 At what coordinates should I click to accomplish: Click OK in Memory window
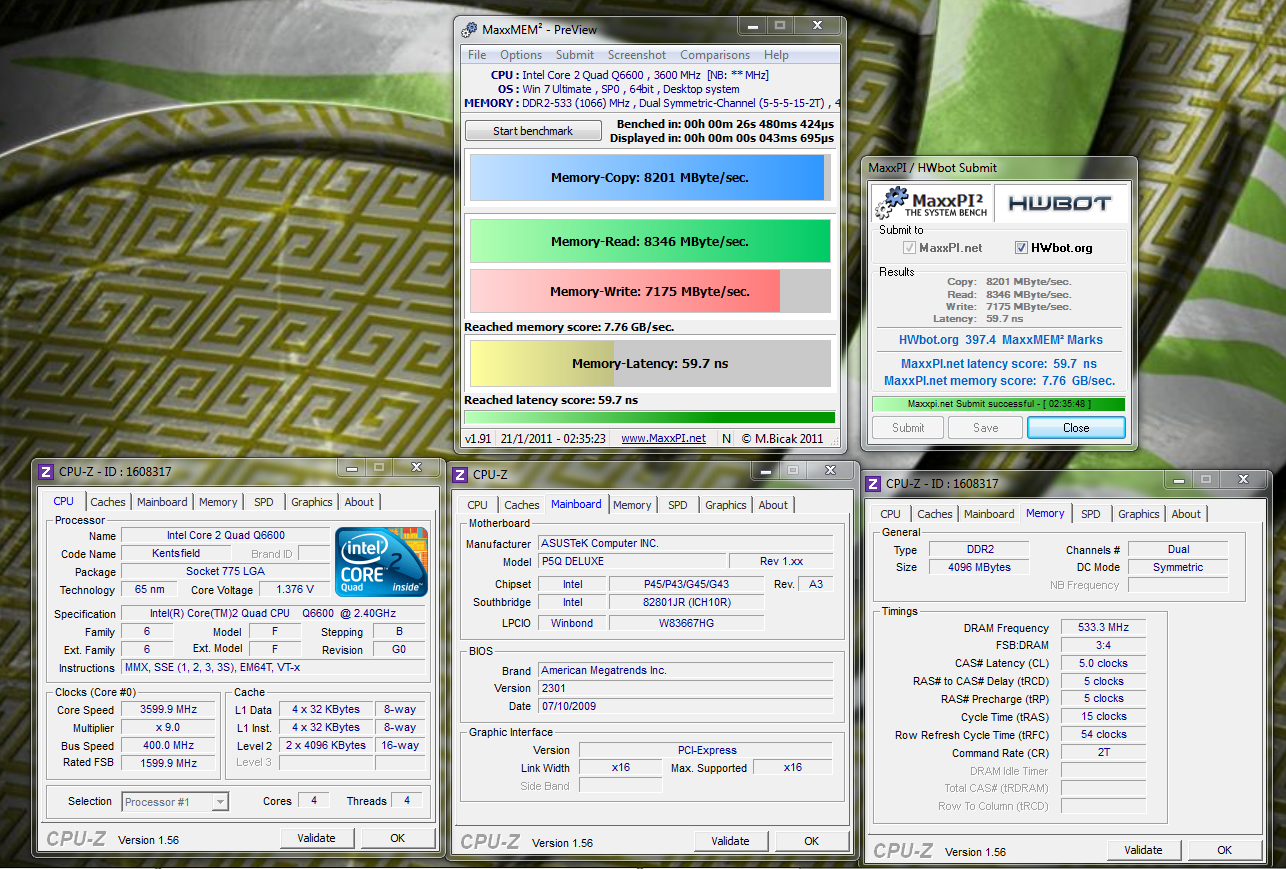click(x=1224, y=850)
